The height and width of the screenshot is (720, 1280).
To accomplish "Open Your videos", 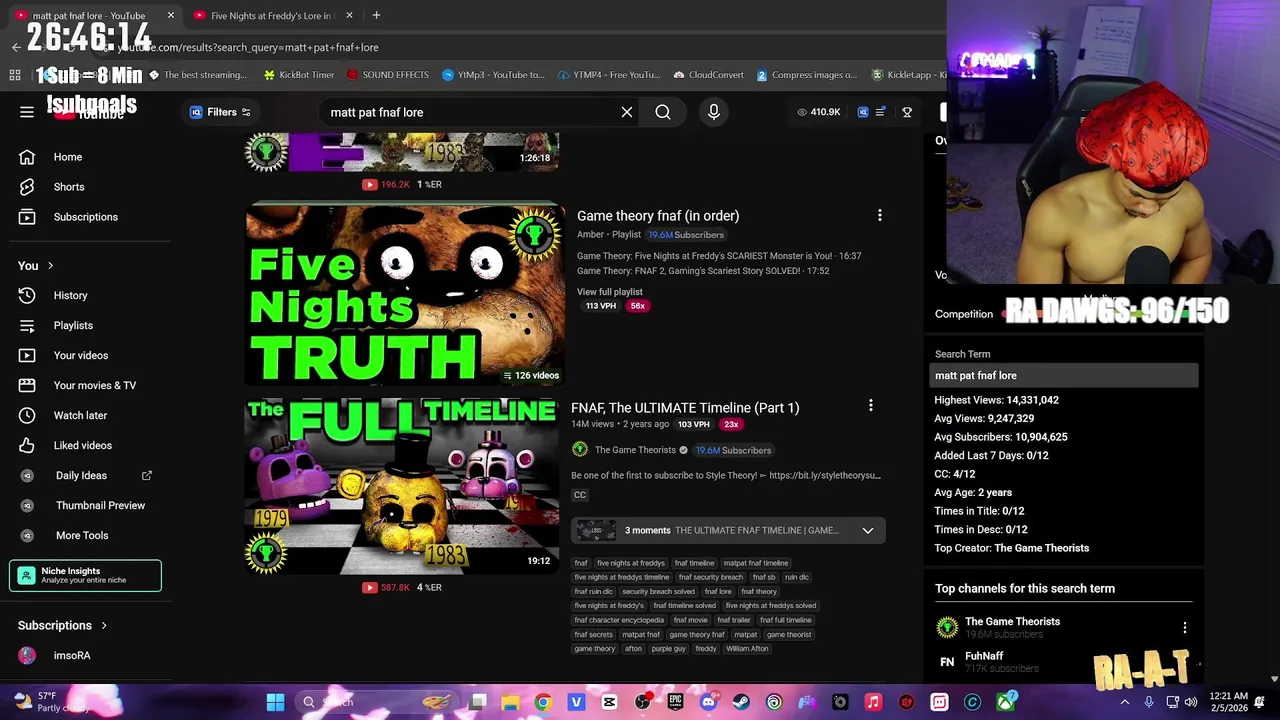I will point(80,356).
